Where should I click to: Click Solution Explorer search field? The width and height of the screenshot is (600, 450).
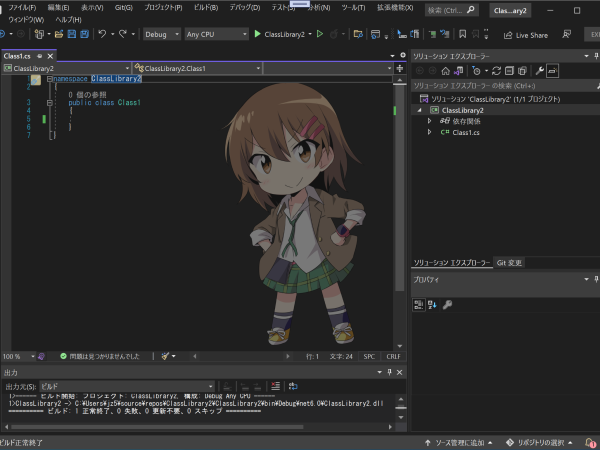coord(504,86)
